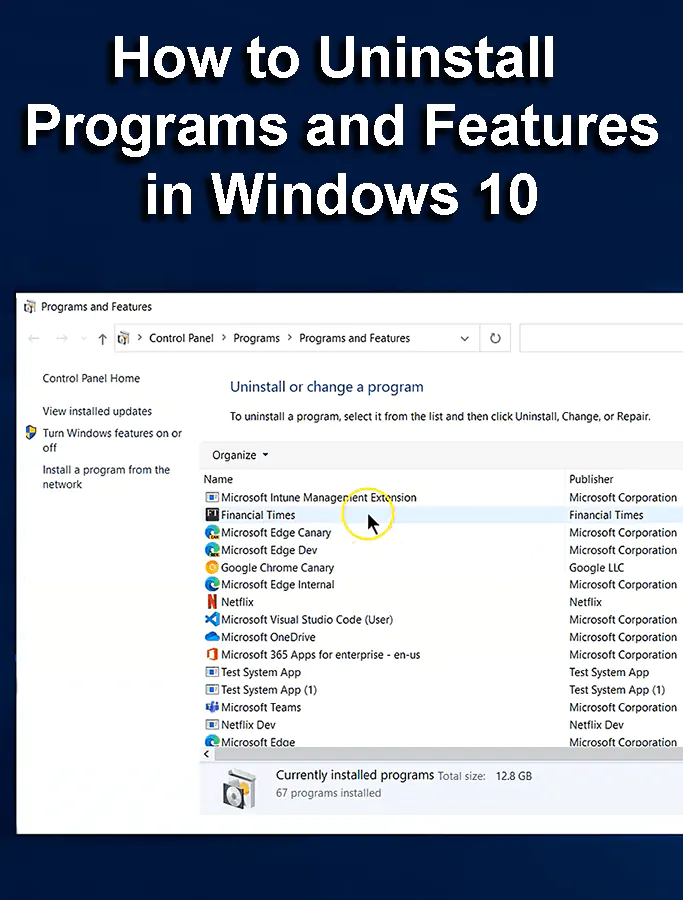Select Microsoft Edge Dev program name
This screenshot has width=683, height=900.
(269, 550)
